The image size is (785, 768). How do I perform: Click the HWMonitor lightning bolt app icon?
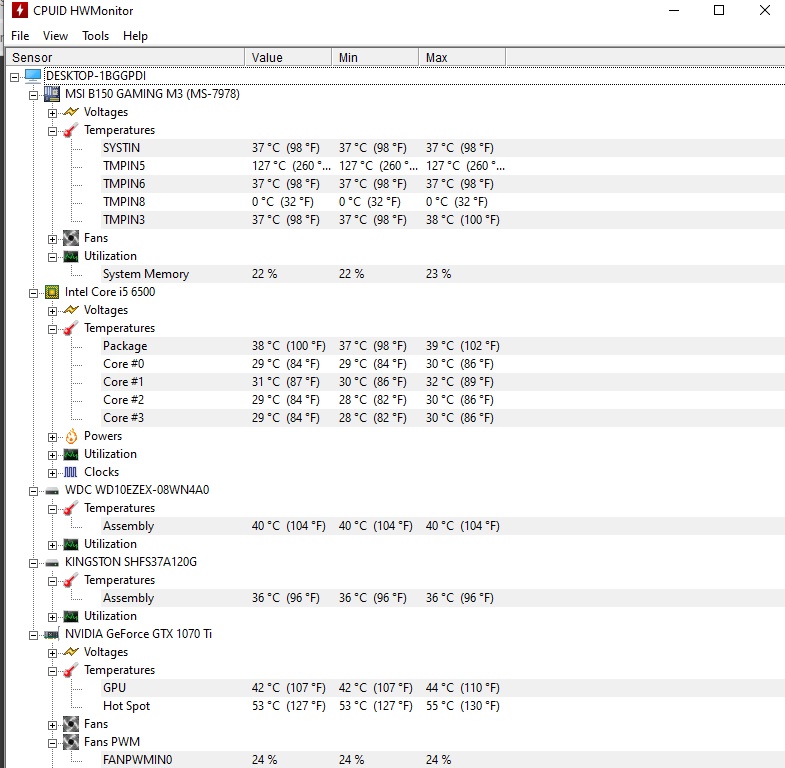pos(20,10)
